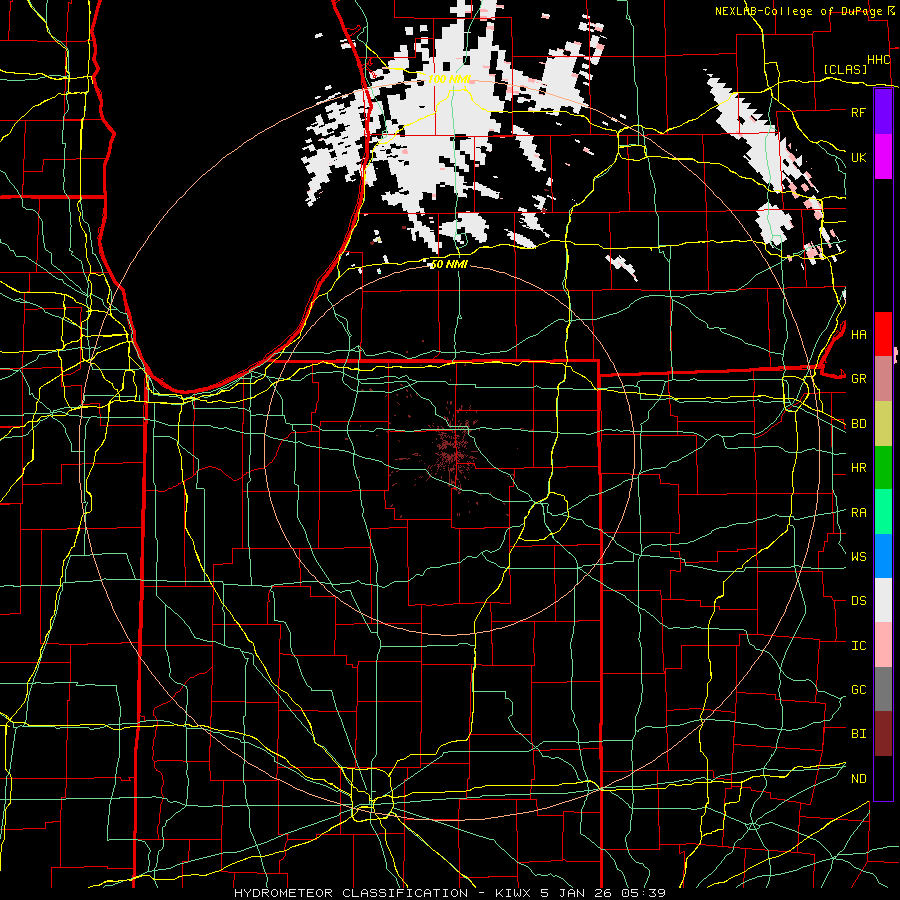Click the 'HR' legend label
900x900 pixels.
coord(858,468)
